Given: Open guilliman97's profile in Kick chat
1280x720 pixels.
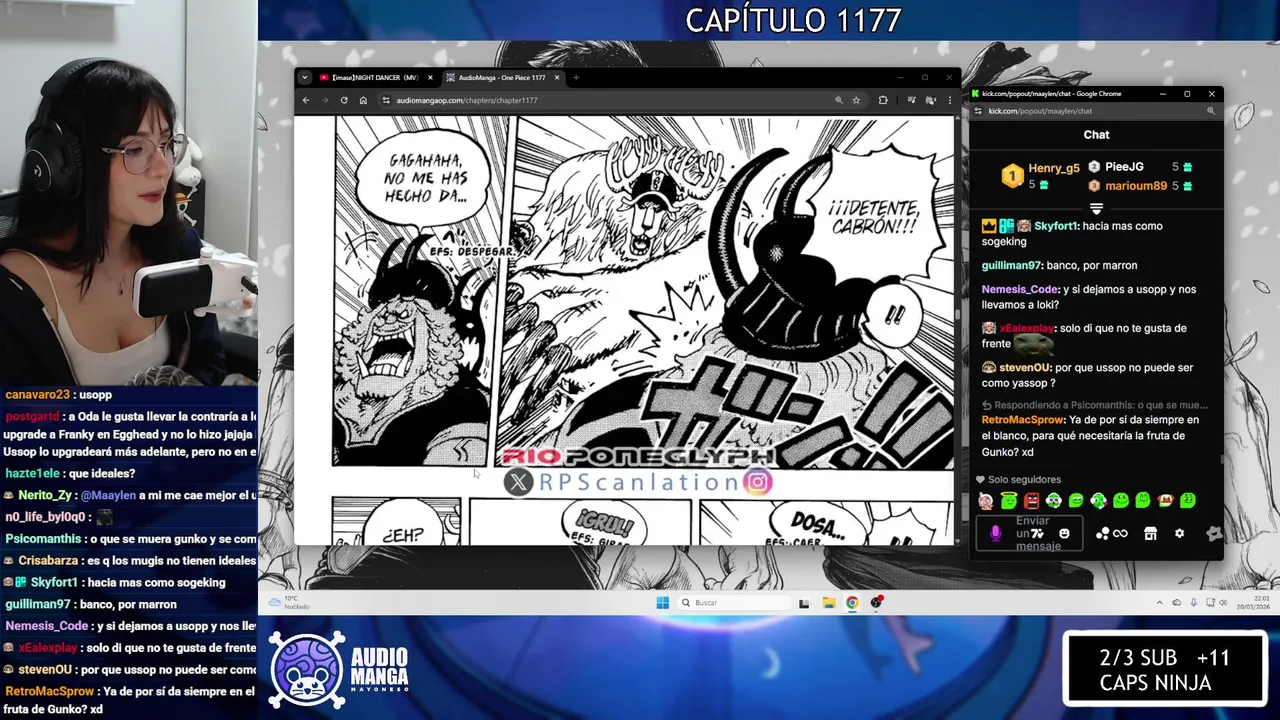Looking at the screenshot, I should [x=1011, y=266].
